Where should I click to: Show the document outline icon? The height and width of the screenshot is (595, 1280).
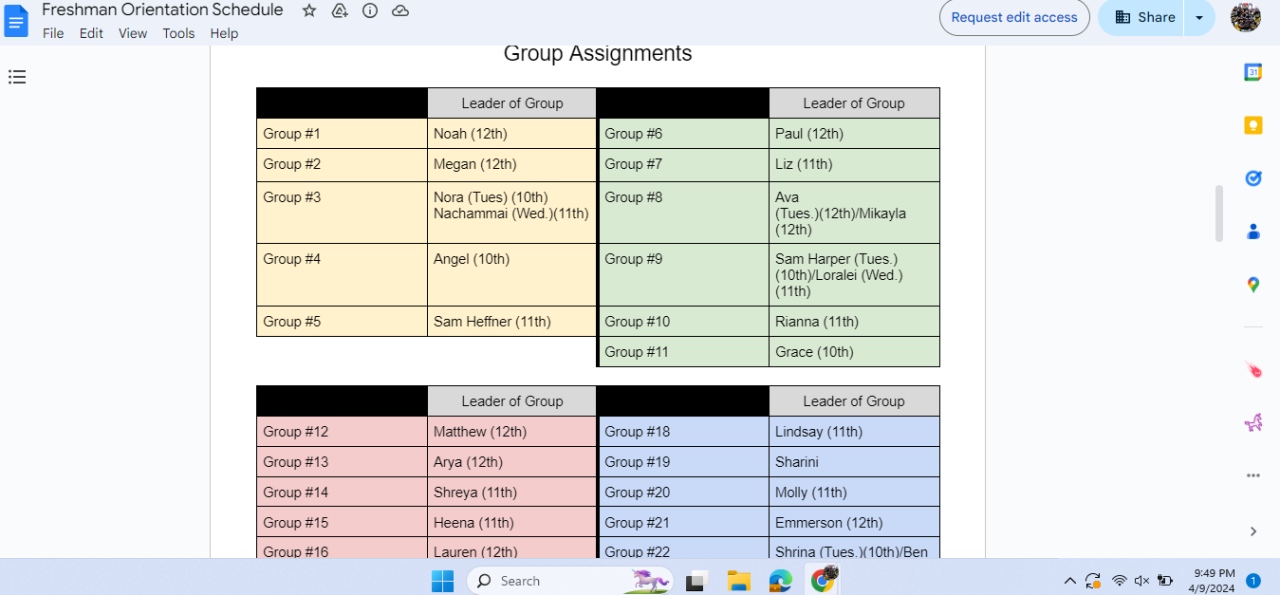click(17, 77)
